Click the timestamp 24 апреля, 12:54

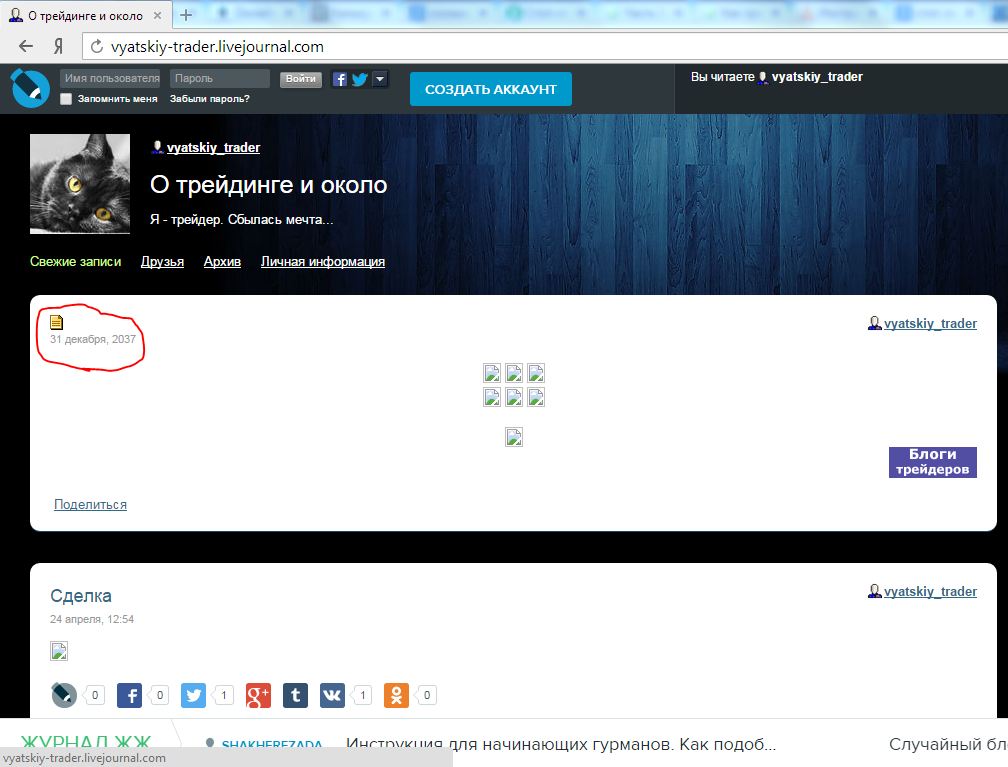(x=92, y=619)
